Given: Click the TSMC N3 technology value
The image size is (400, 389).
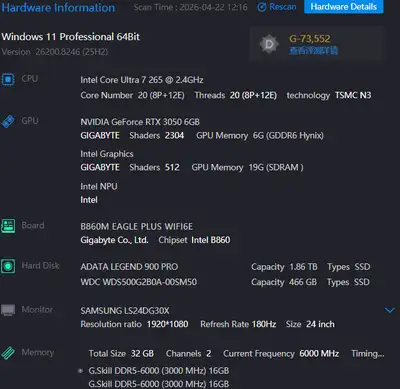Looking at the screenshot, I should click(353, 95).
